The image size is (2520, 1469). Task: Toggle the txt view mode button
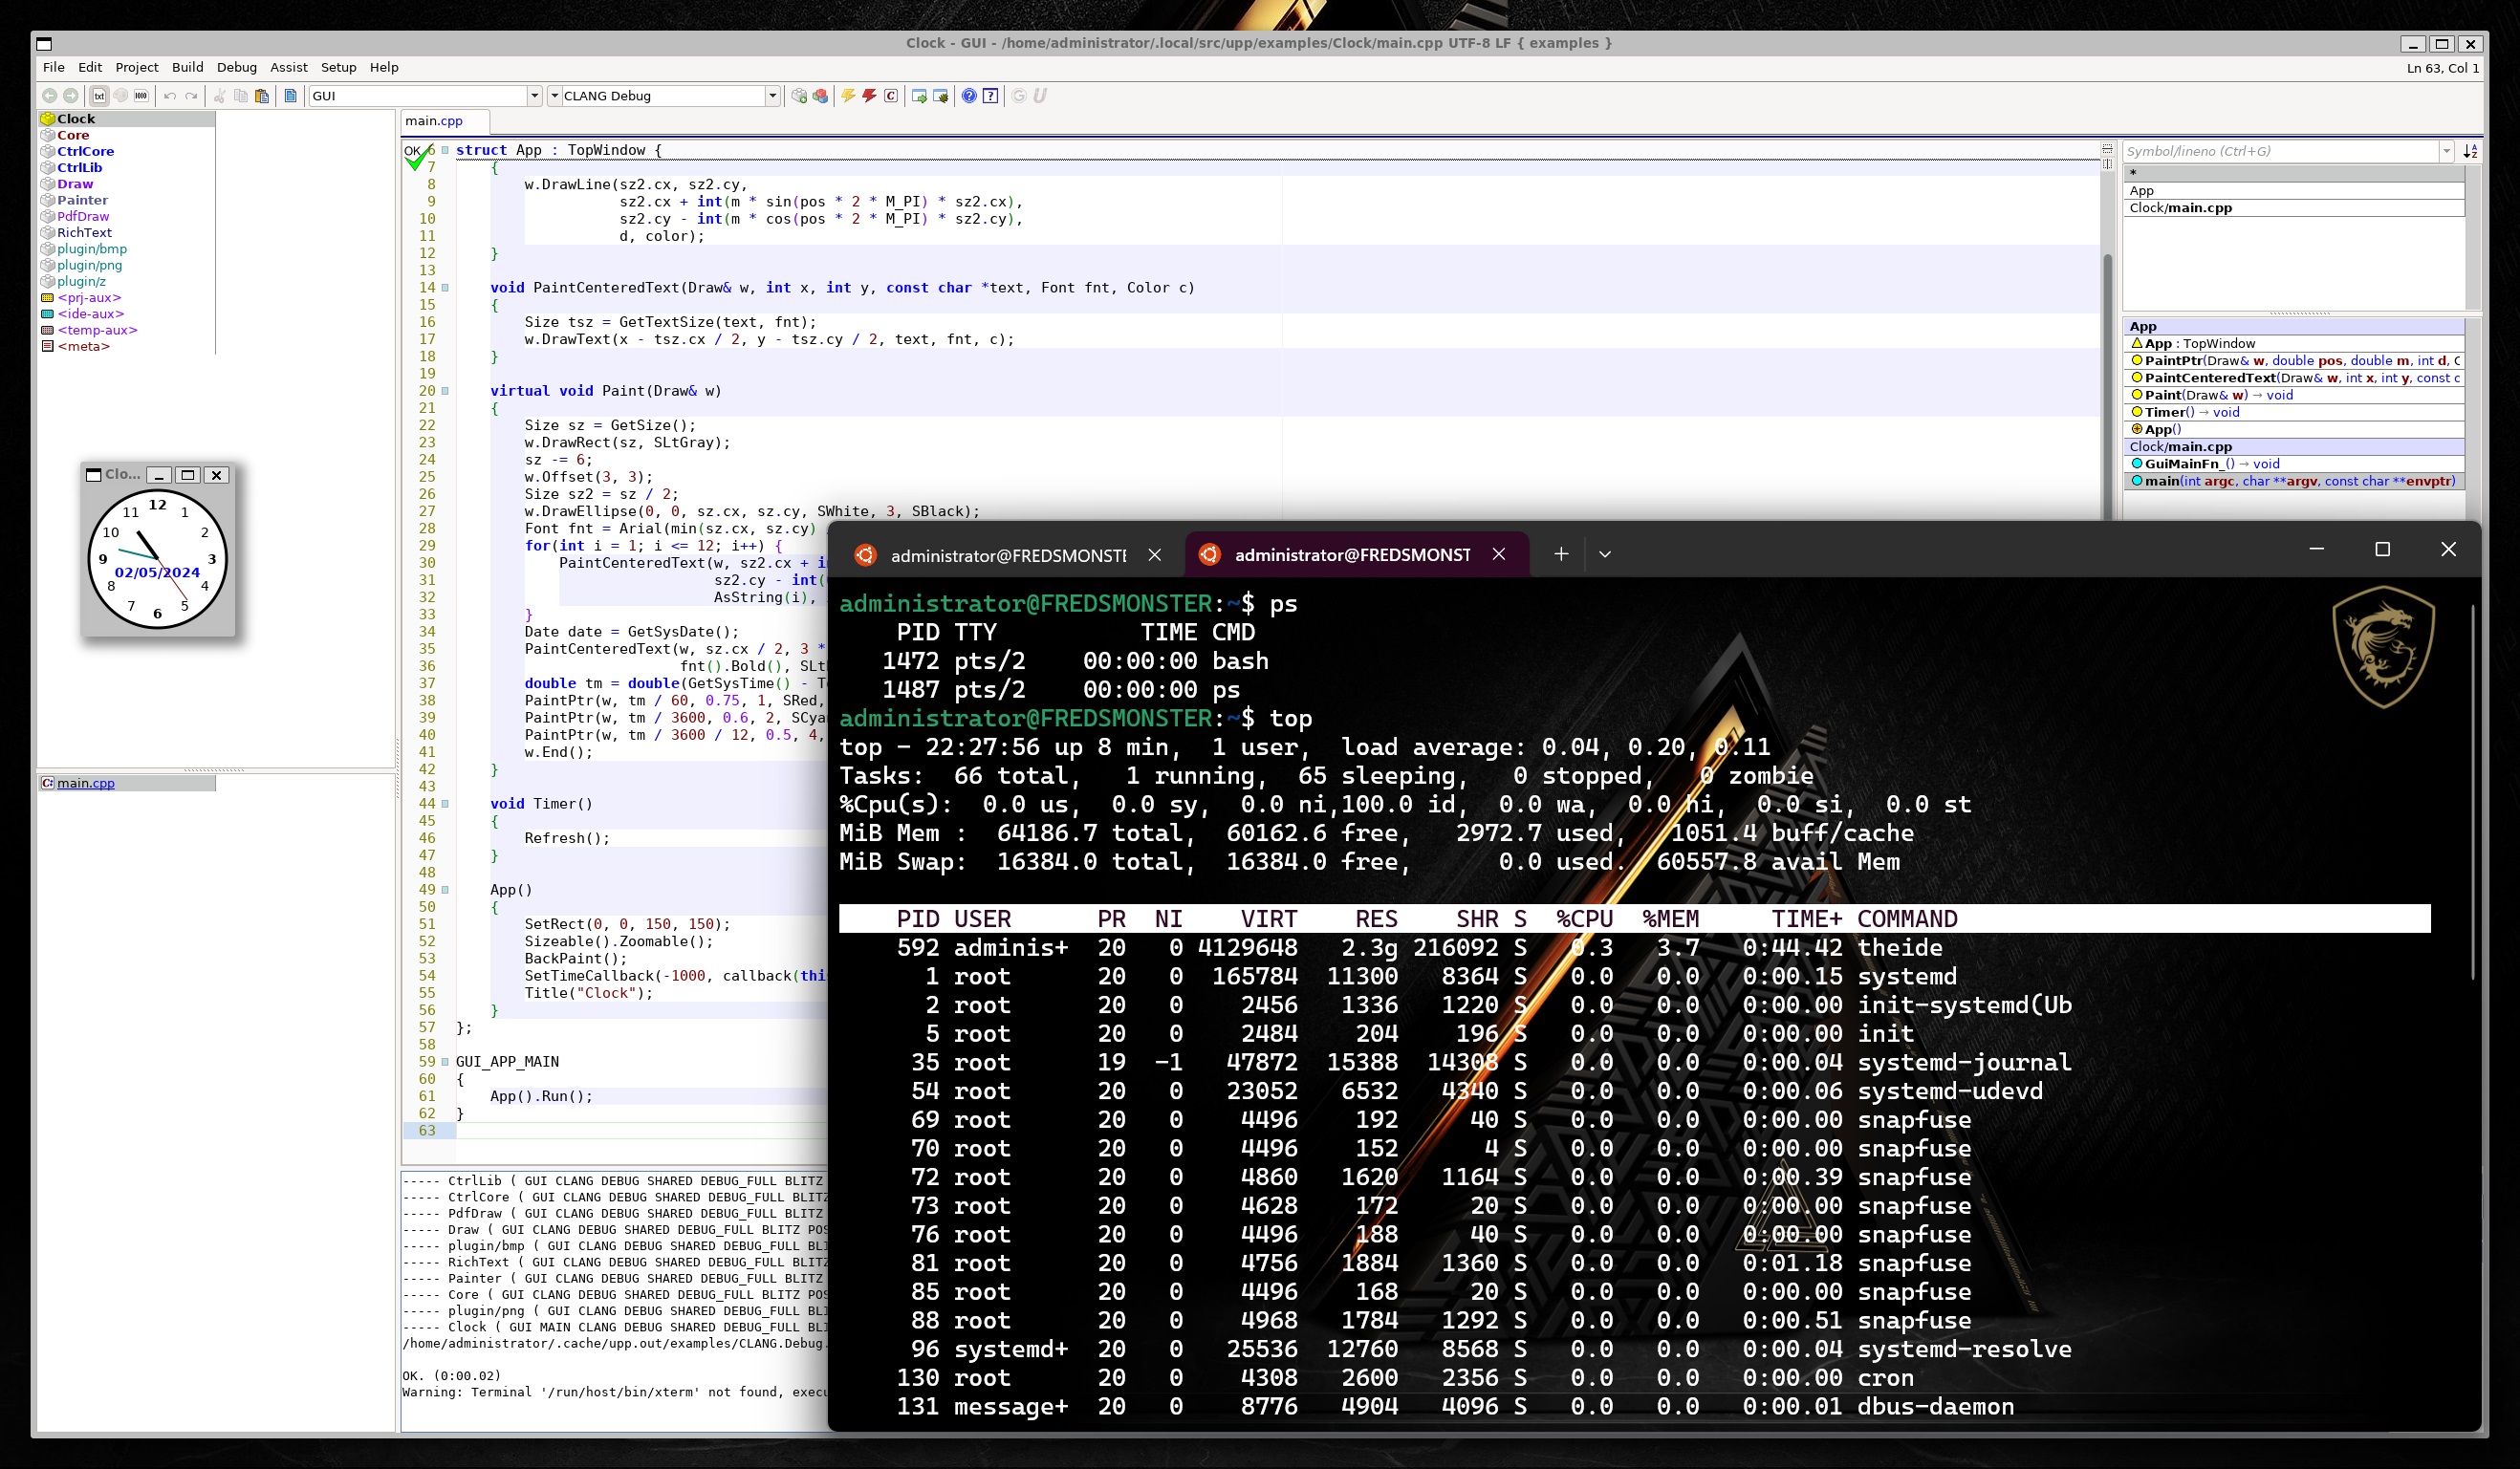99,96
